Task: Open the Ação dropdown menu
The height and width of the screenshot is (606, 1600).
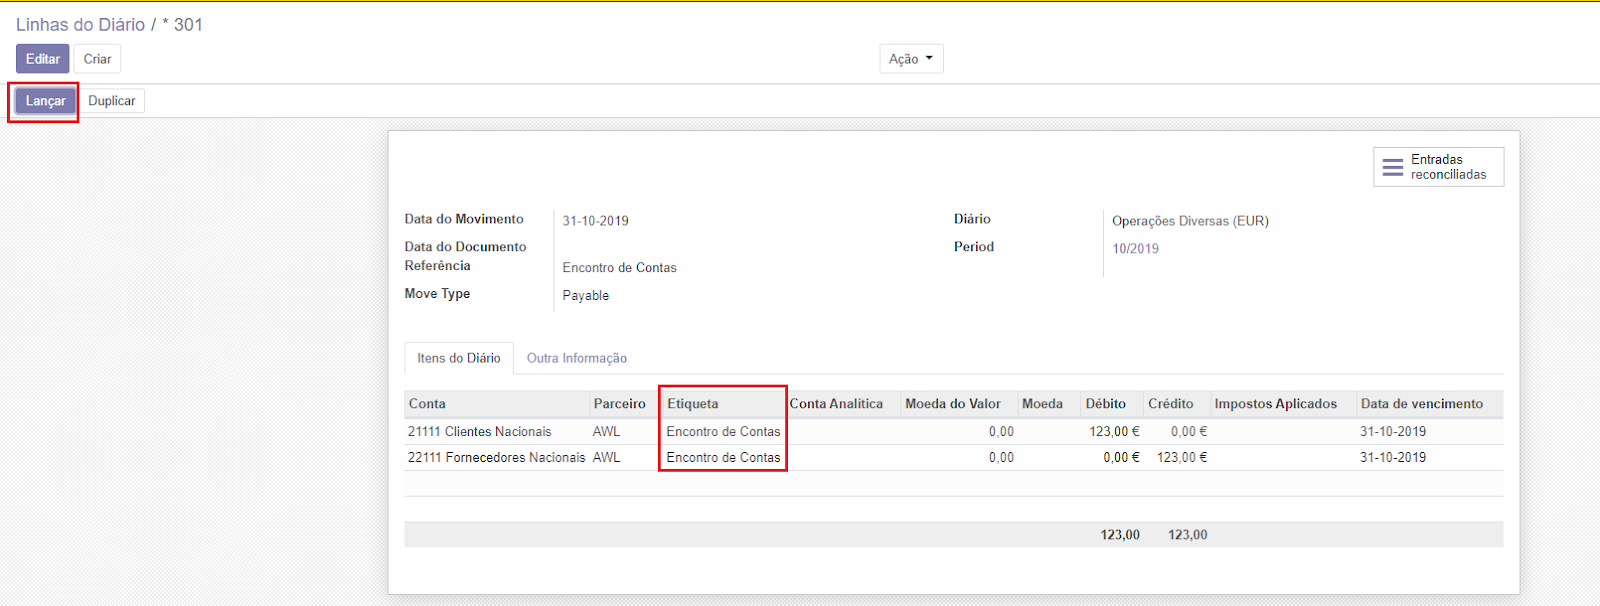Action: [911, 59]
